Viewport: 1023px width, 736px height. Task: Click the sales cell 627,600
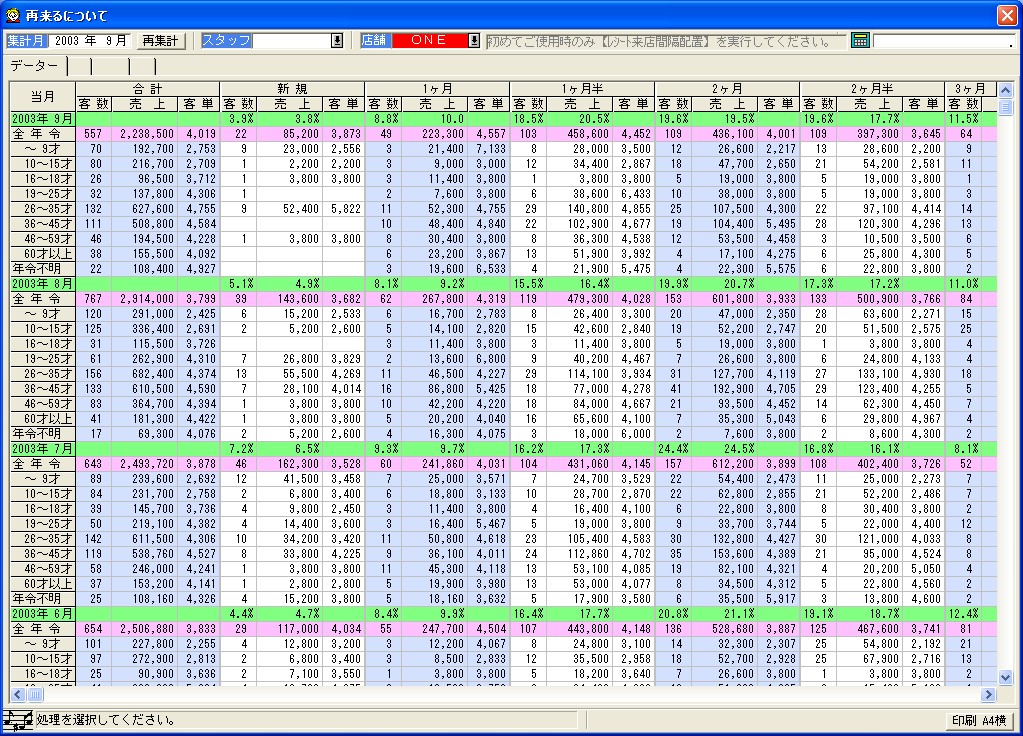[x=145, y=209]
